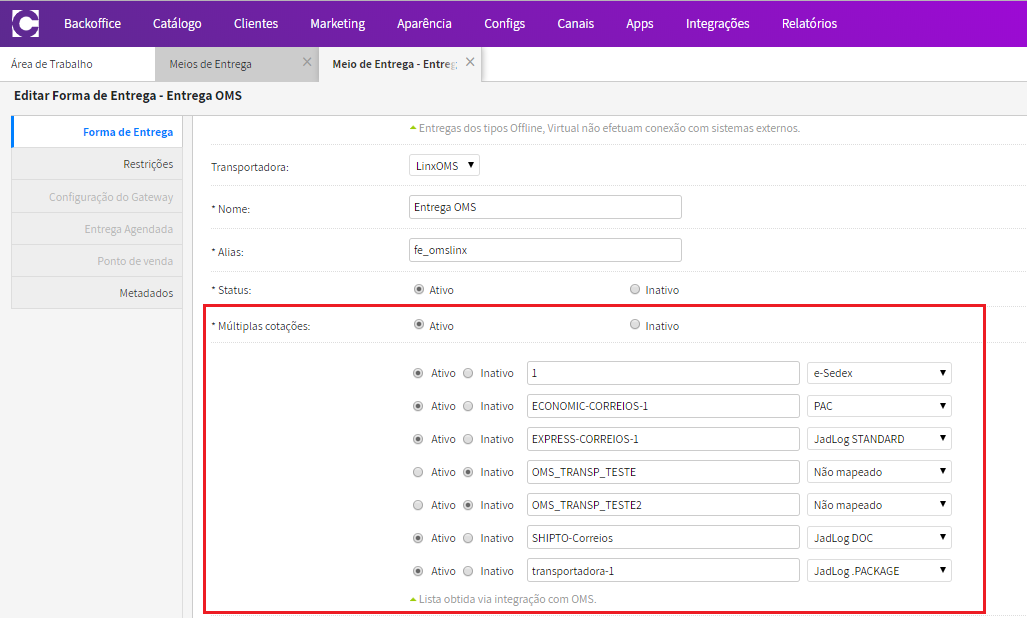Select Ativo for OMS_TRANSP_TESTE2 row
The height and width of the screenshot is (618, 1027).
click(418, 505)
